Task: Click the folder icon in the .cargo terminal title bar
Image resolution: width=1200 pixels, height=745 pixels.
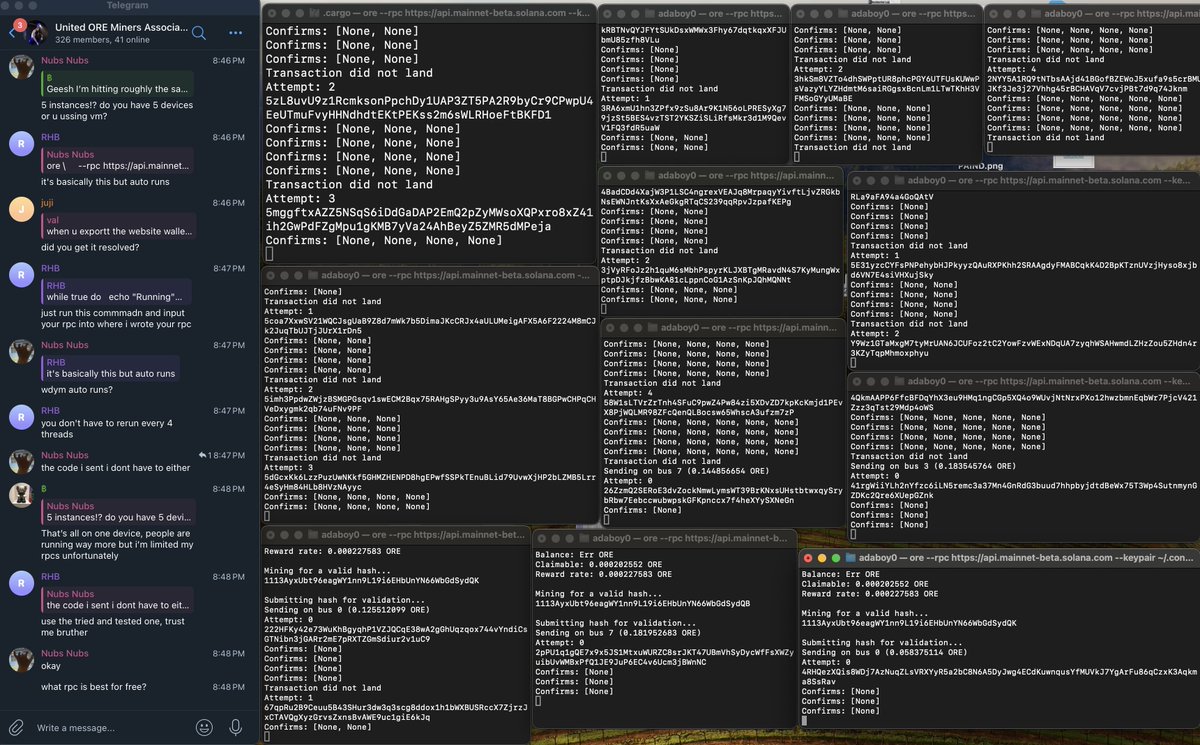Action: 315,13
